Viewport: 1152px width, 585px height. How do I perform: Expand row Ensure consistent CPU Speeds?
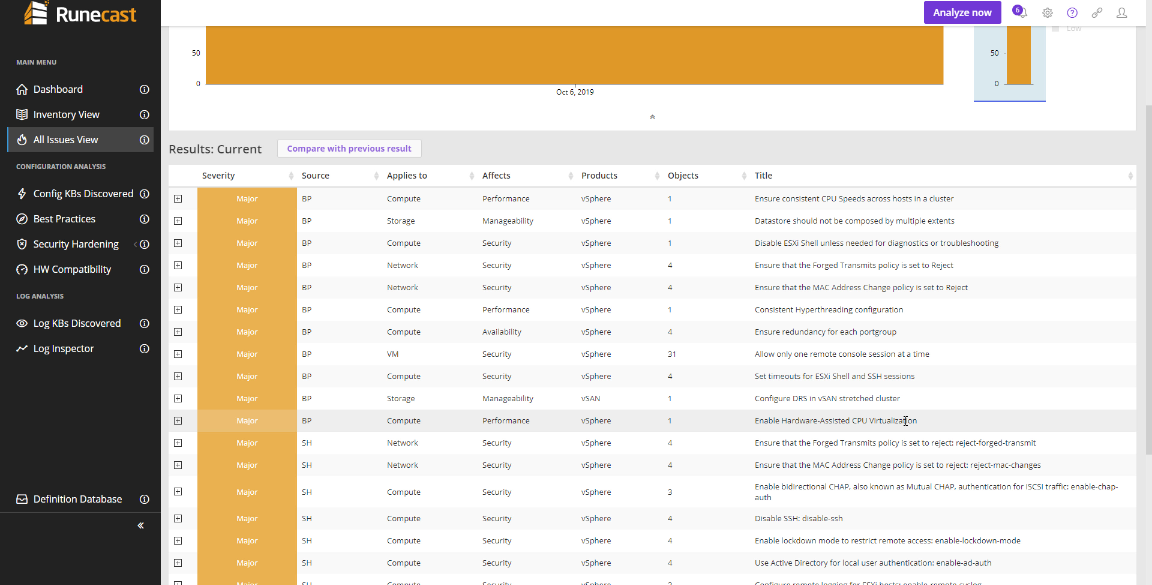tap(178, 199)
